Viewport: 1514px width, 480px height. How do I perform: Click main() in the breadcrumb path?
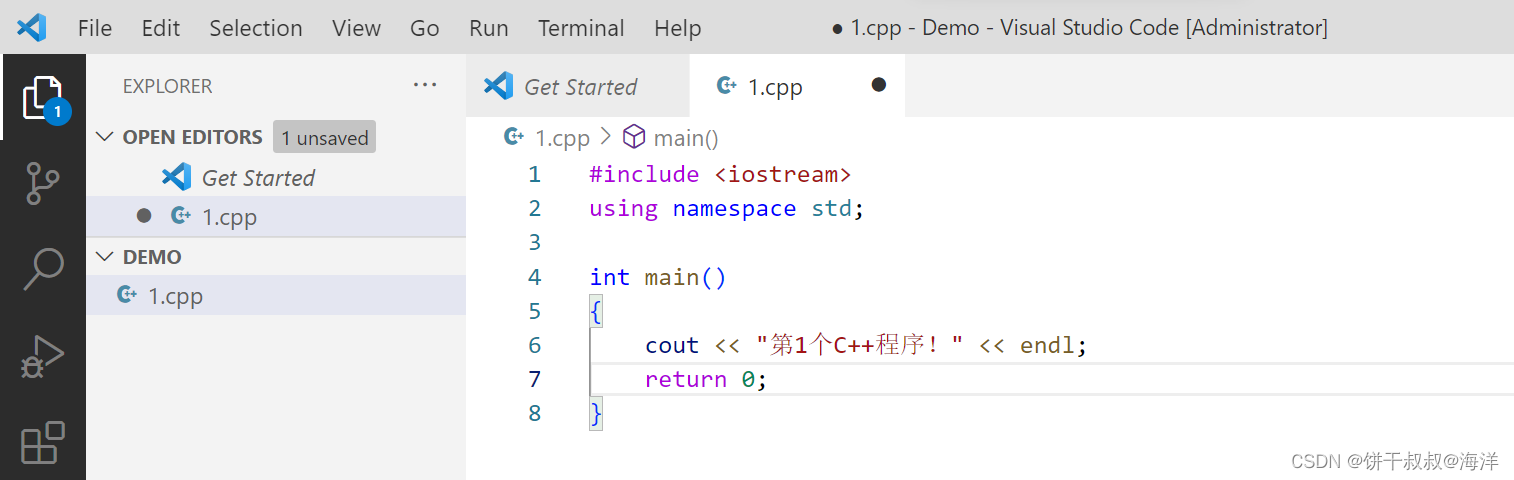[x=686, y=138]
